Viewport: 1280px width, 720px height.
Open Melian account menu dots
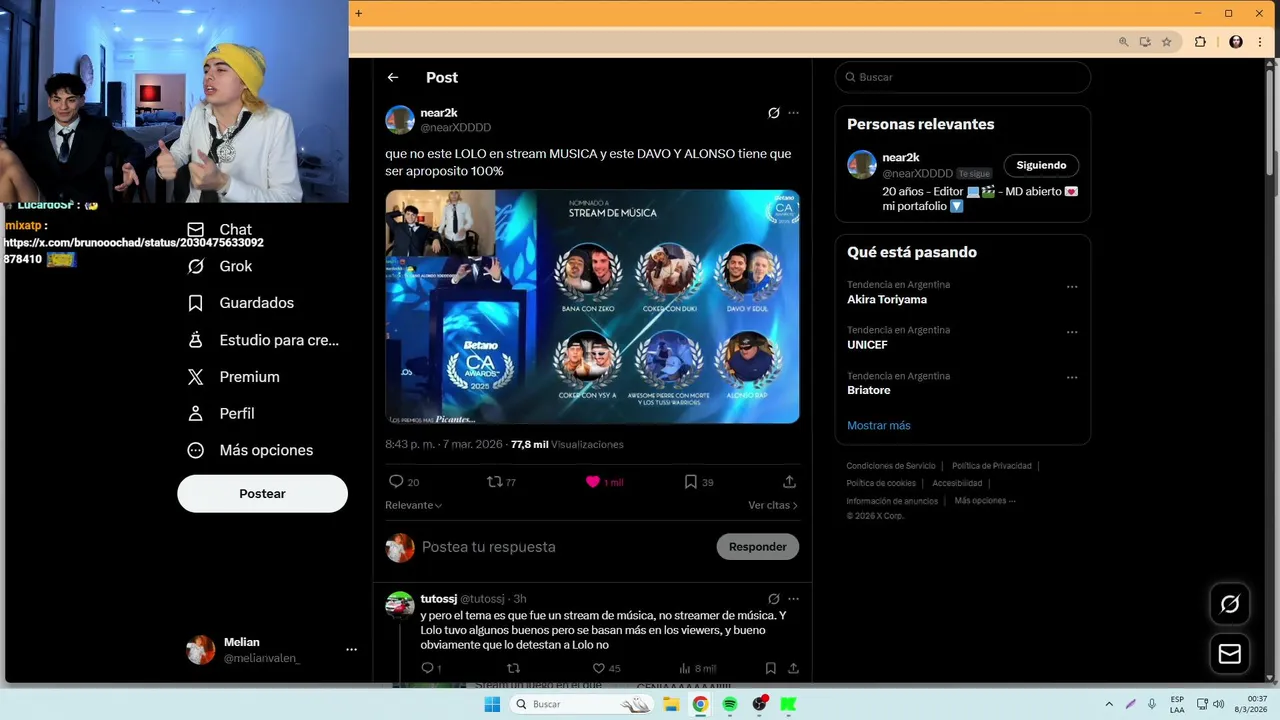click(x=351, y=650)
